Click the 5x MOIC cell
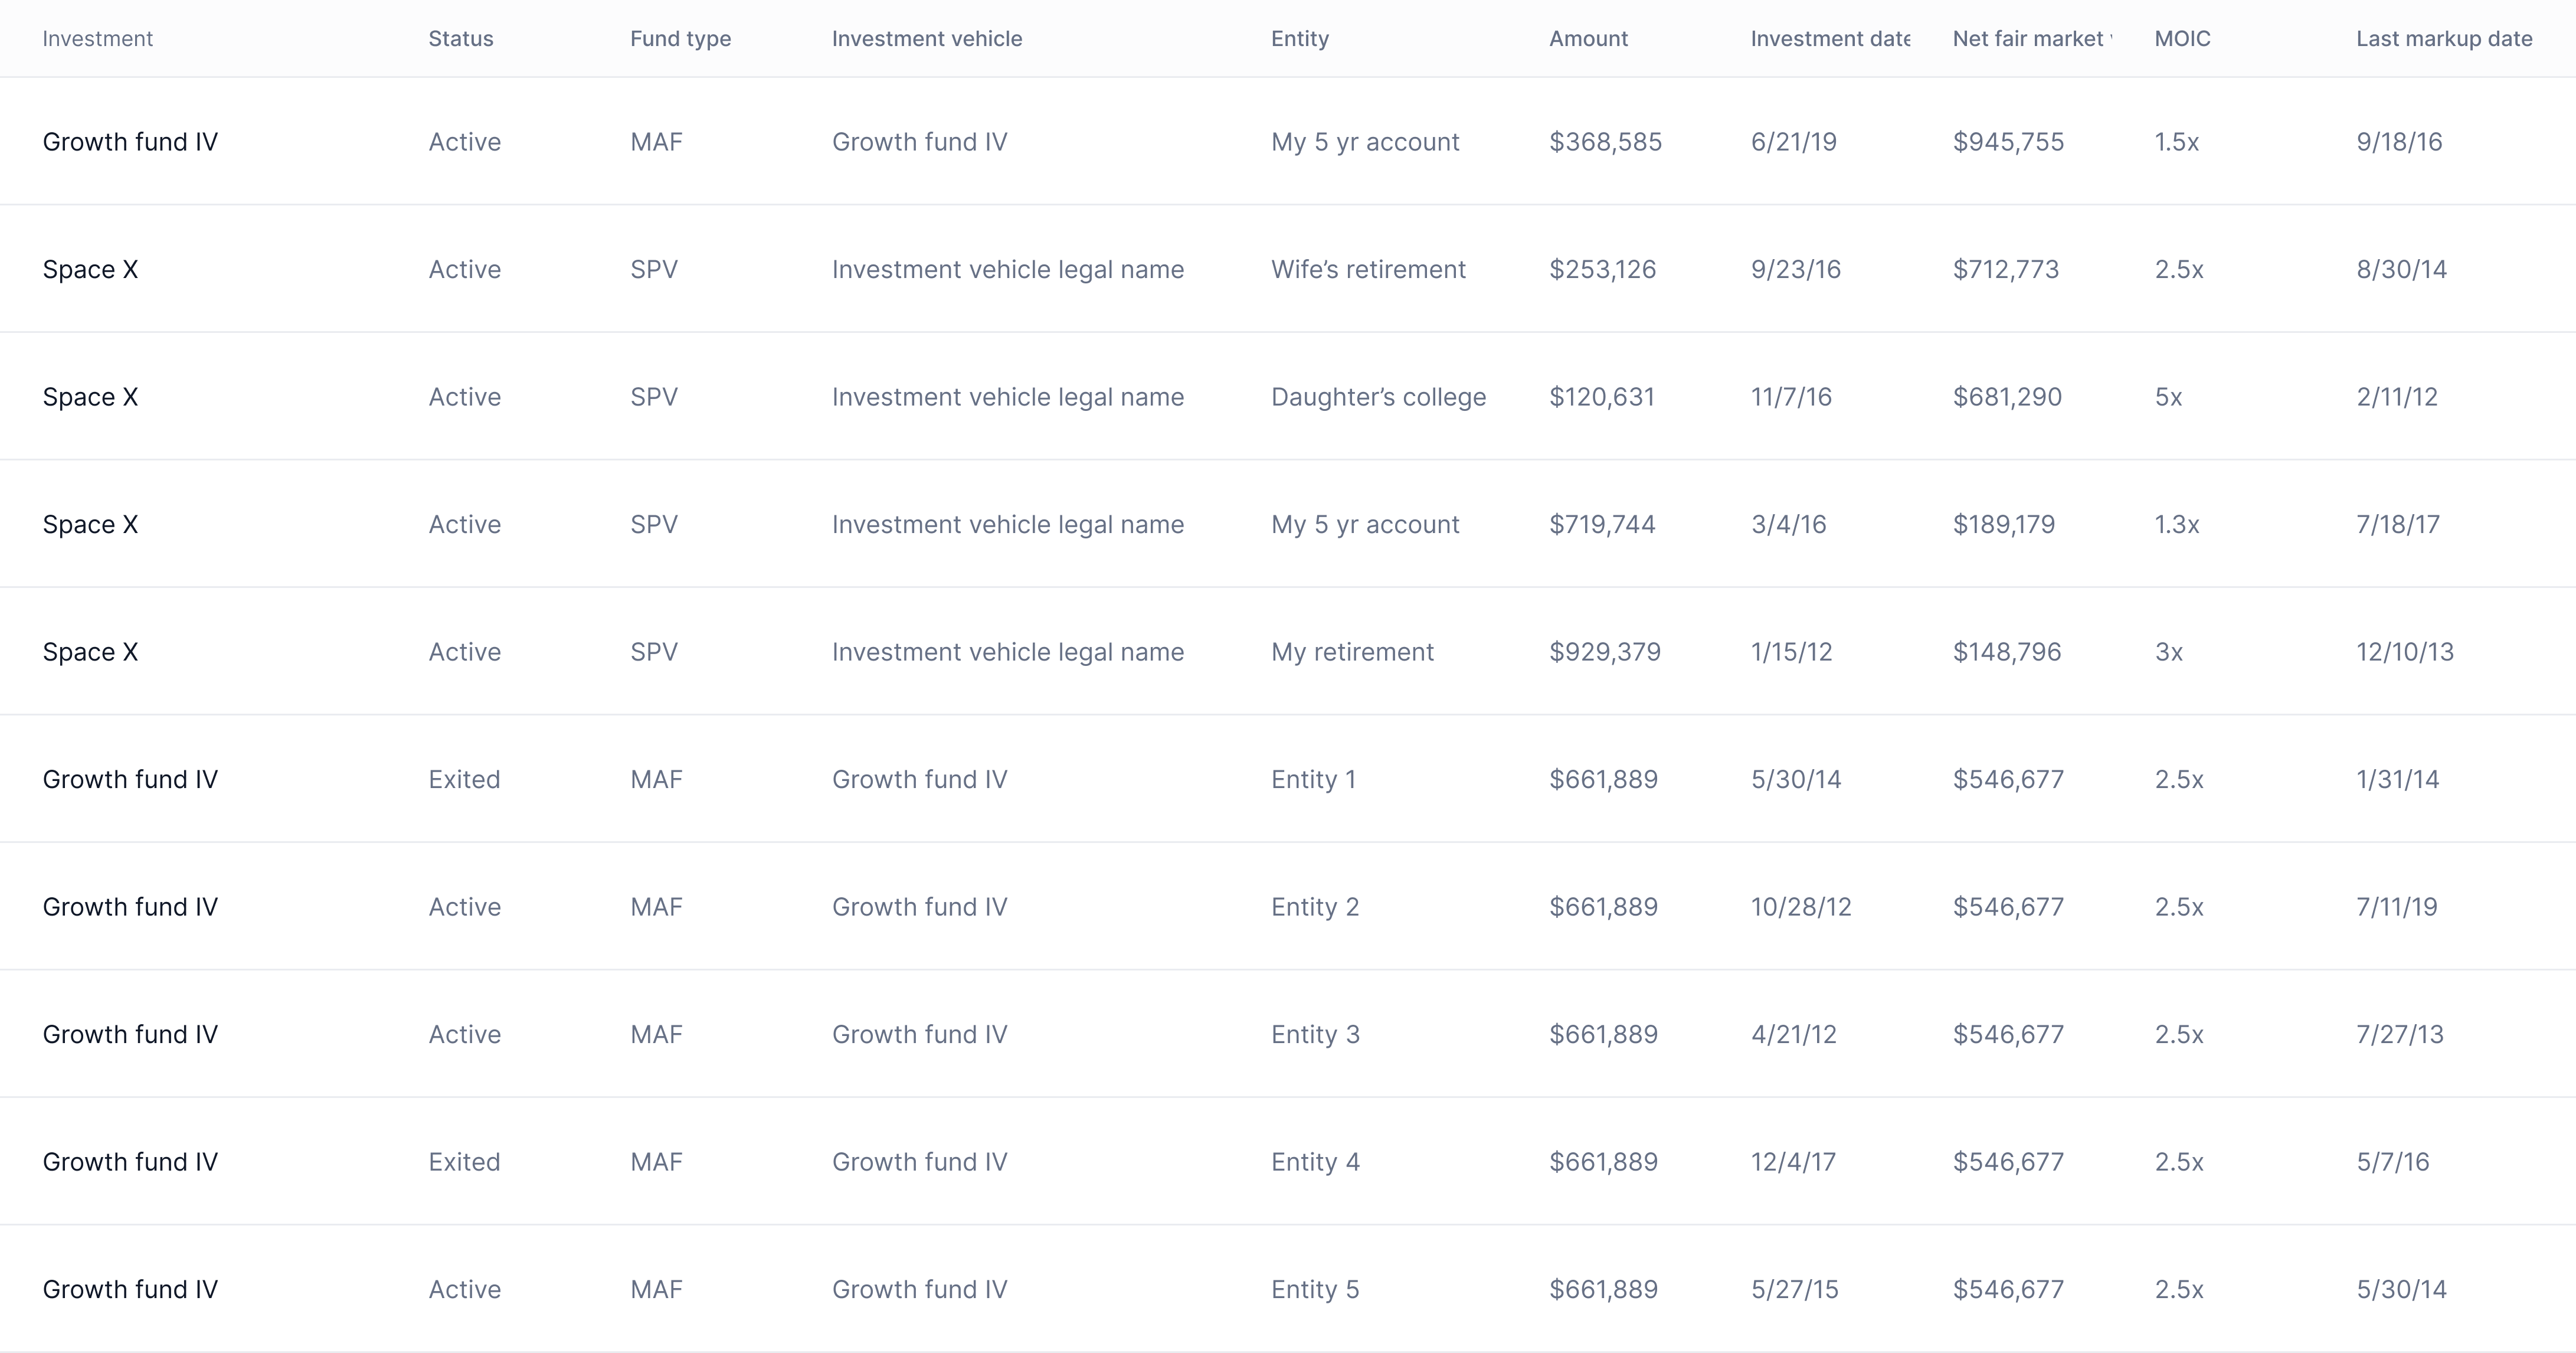 2167,397
